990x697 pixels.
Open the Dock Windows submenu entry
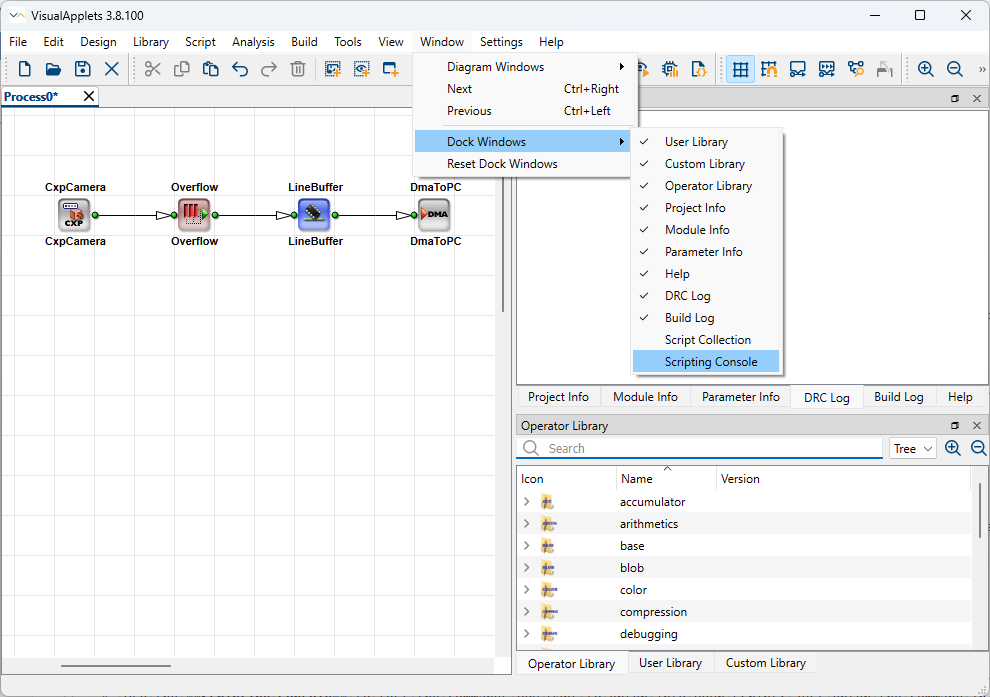coord(523,141)
